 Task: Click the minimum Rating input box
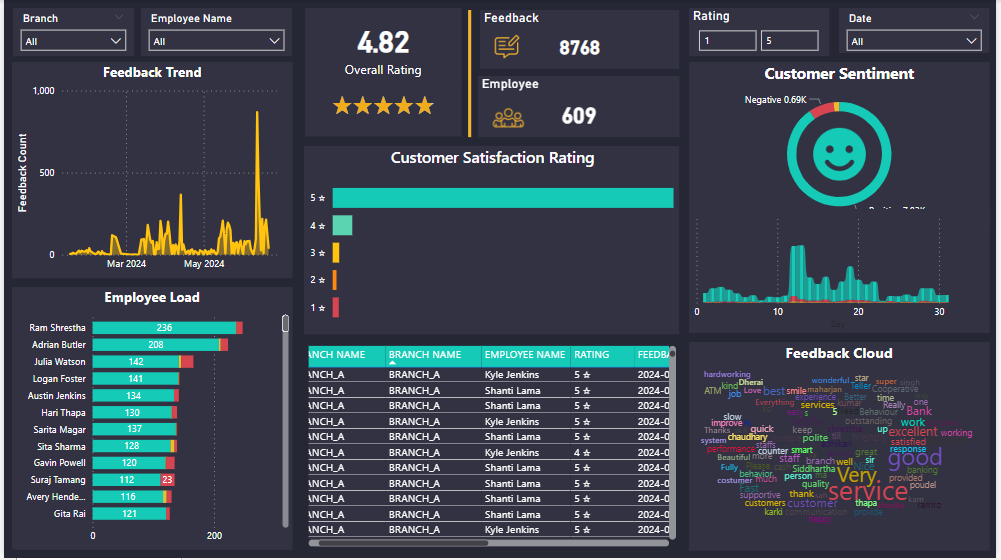(727, 41)
